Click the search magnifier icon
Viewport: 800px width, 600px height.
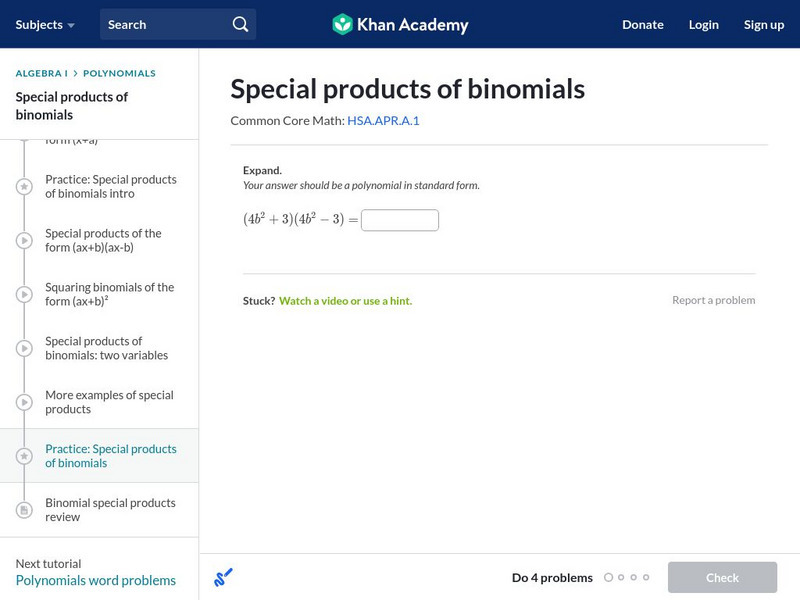240,24
